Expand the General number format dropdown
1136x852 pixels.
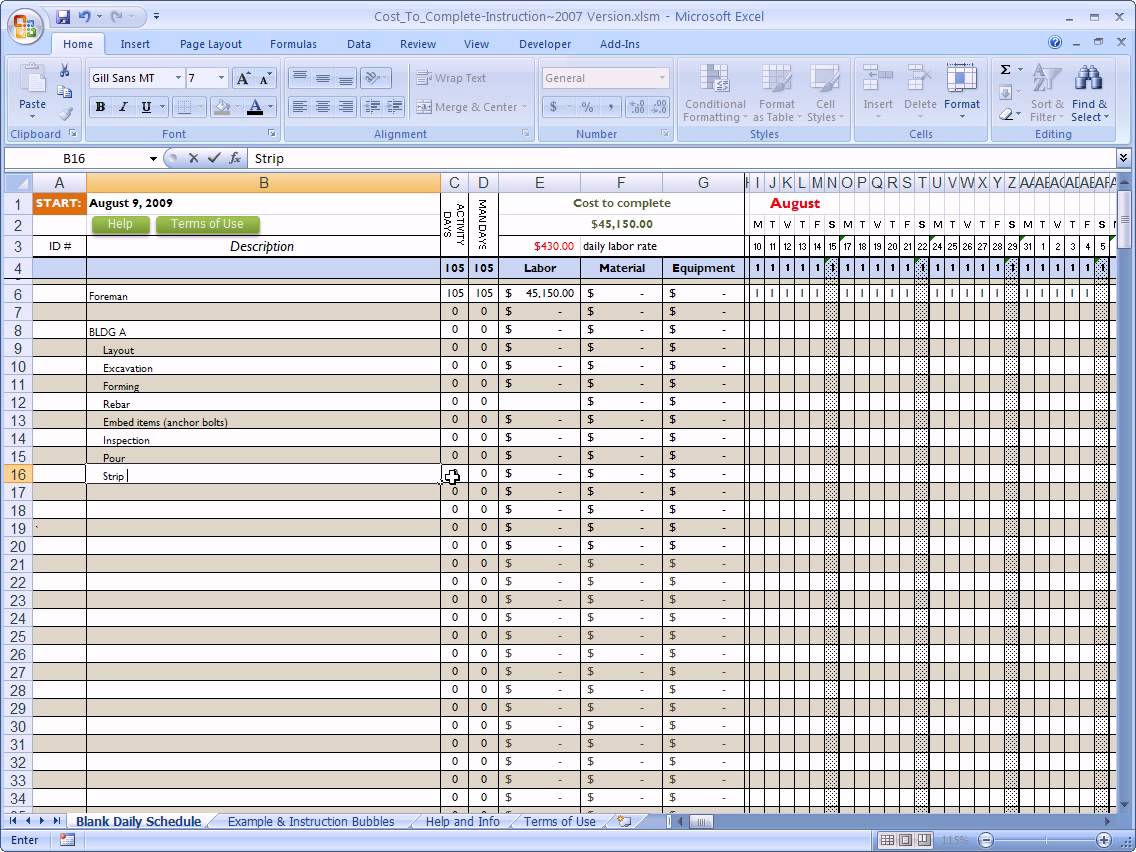pyautogui.click(x=662, y=78)
